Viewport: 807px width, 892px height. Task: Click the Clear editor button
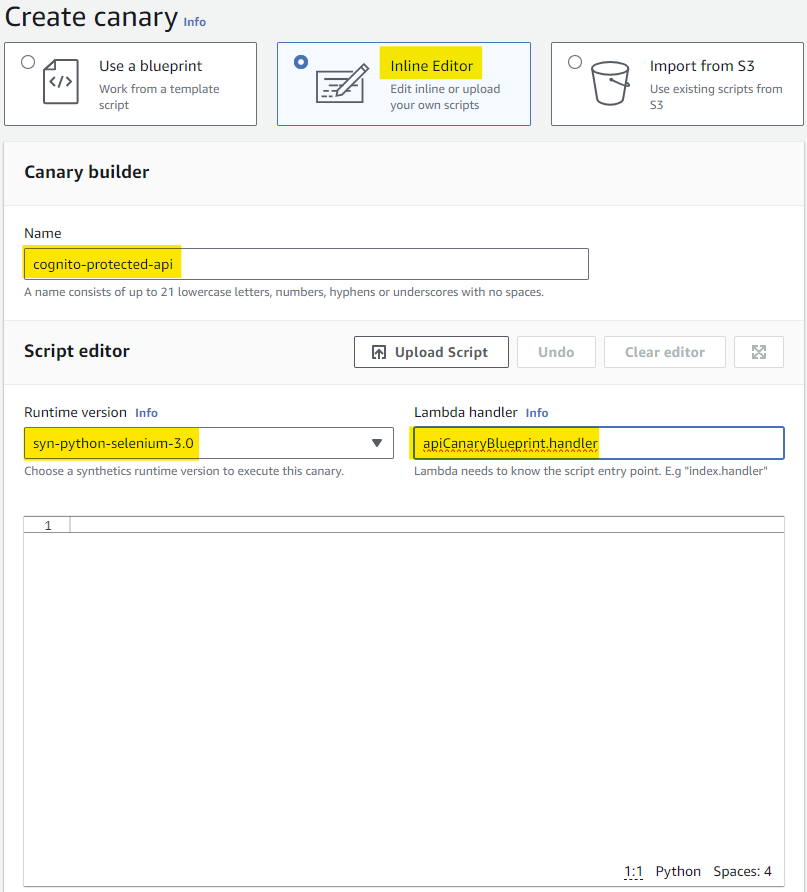pos(664,351)
